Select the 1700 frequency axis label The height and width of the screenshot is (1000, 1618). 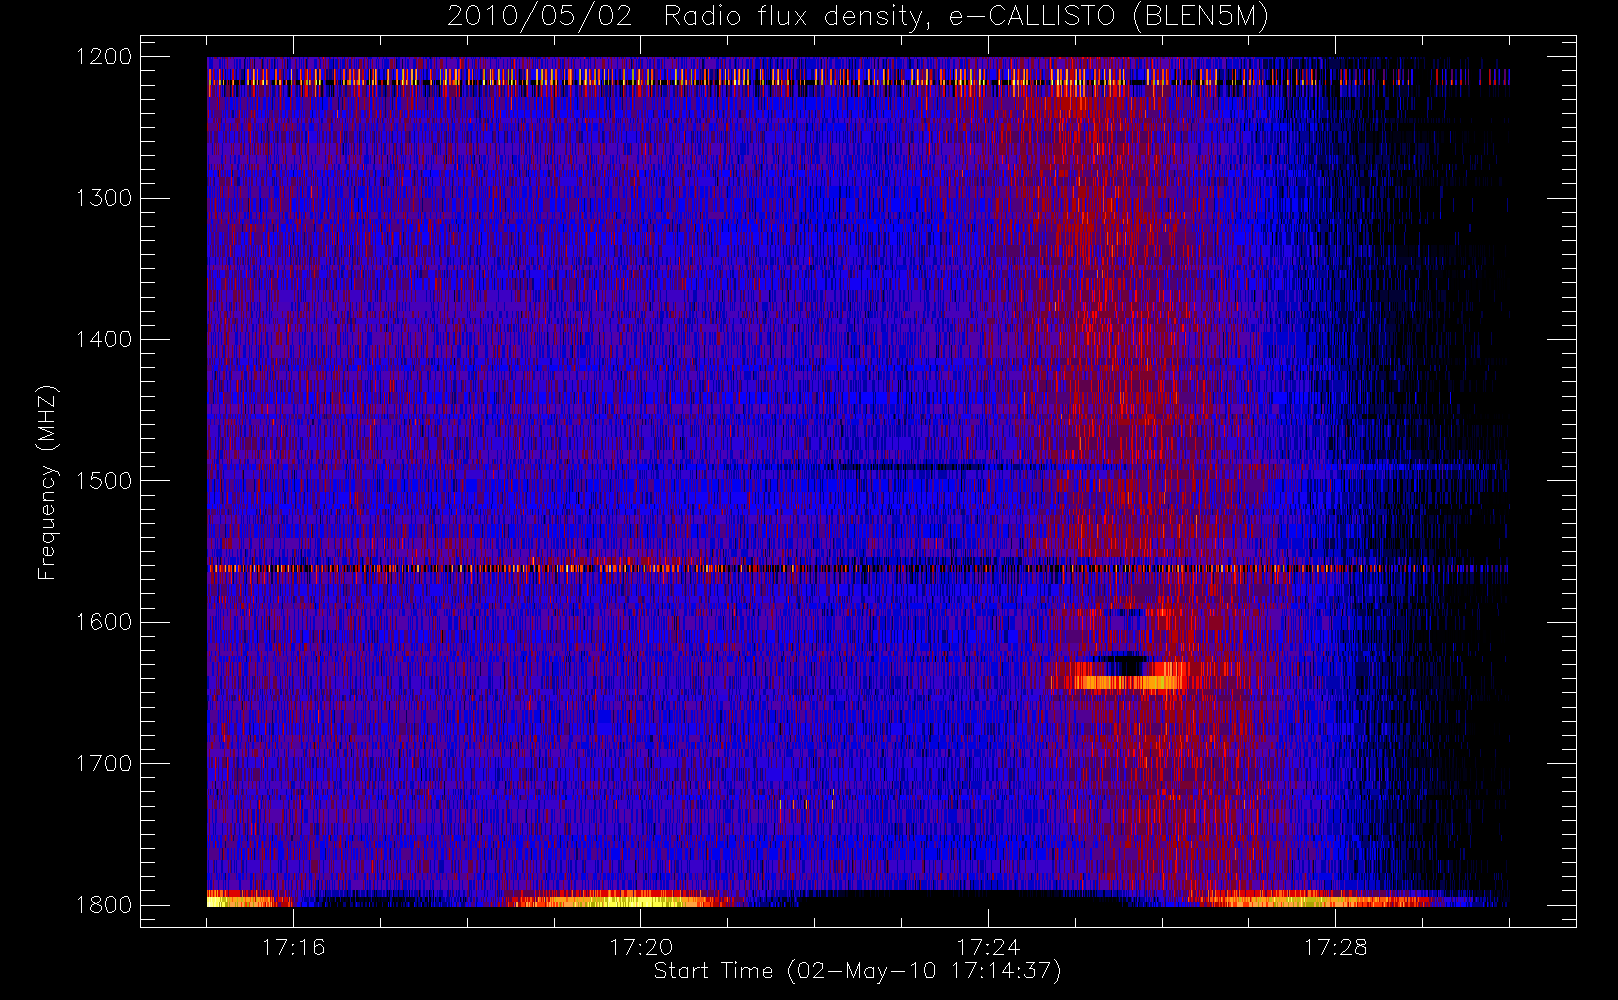click(x=104, y=763)
